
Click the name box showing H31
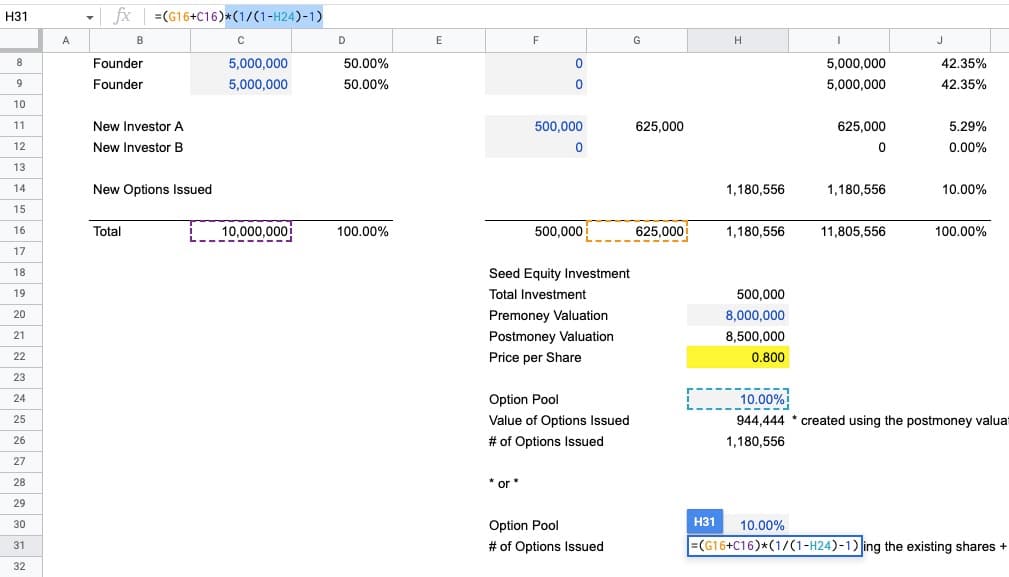coord(40,16)
